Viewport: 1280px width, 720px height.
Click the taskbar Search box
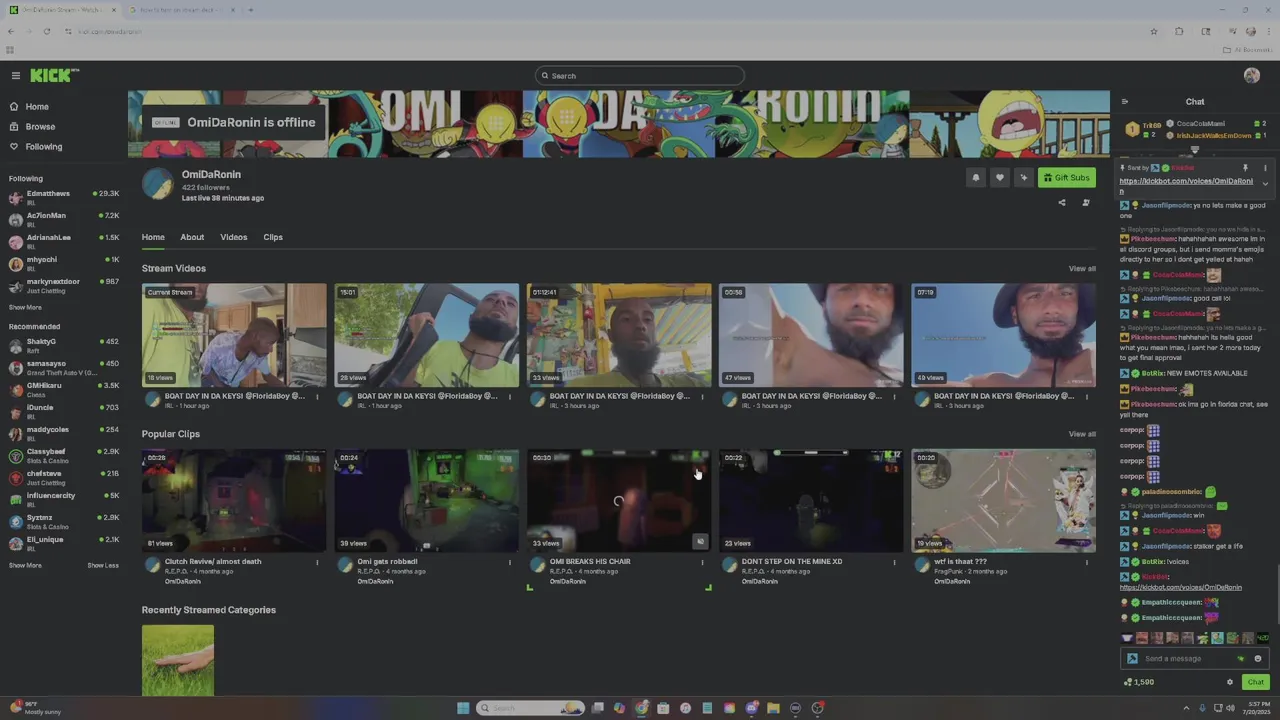tap(530, 708)
